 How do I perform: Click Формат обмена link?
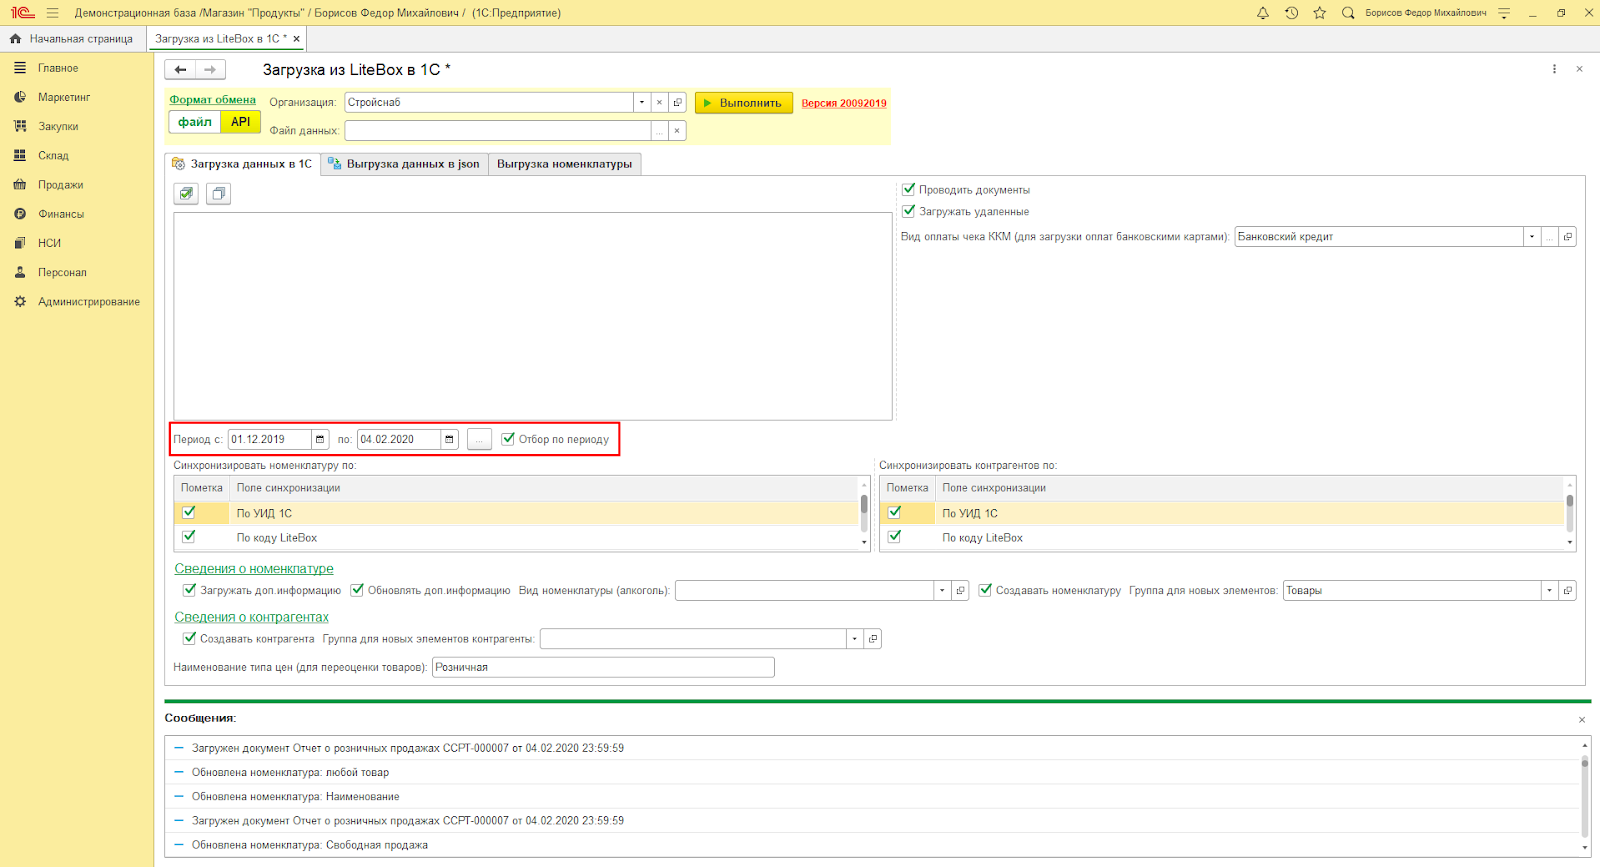pos(212,100)
